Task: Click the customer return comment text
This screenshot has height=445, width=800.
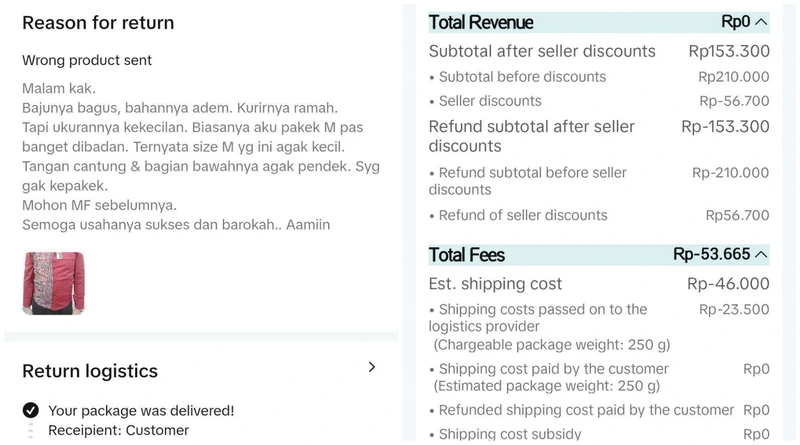Action: [201, 157]
